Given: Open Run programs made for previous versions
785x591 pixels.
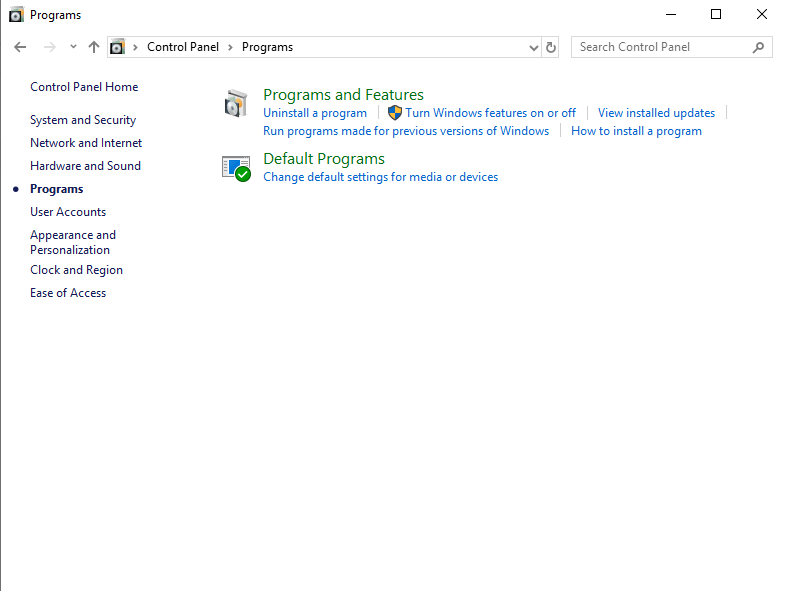Looking at the screenshot, I should (x=406, y=131).
